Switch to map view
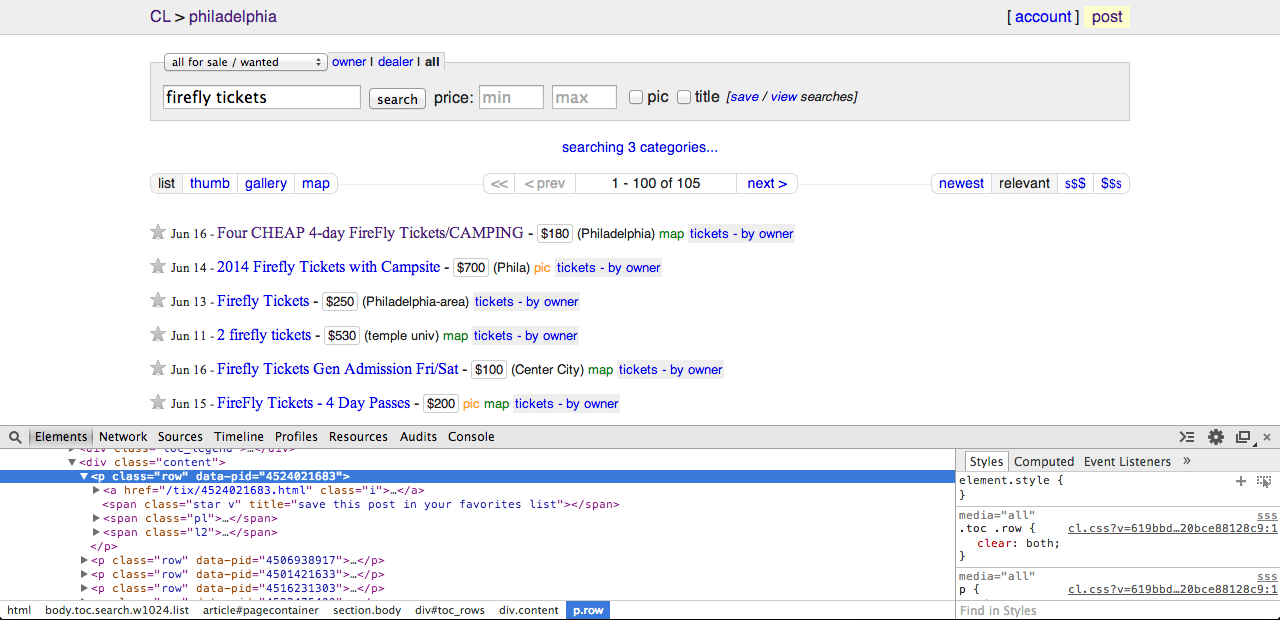Screen dimensions: 1280x620 [316, 183]
